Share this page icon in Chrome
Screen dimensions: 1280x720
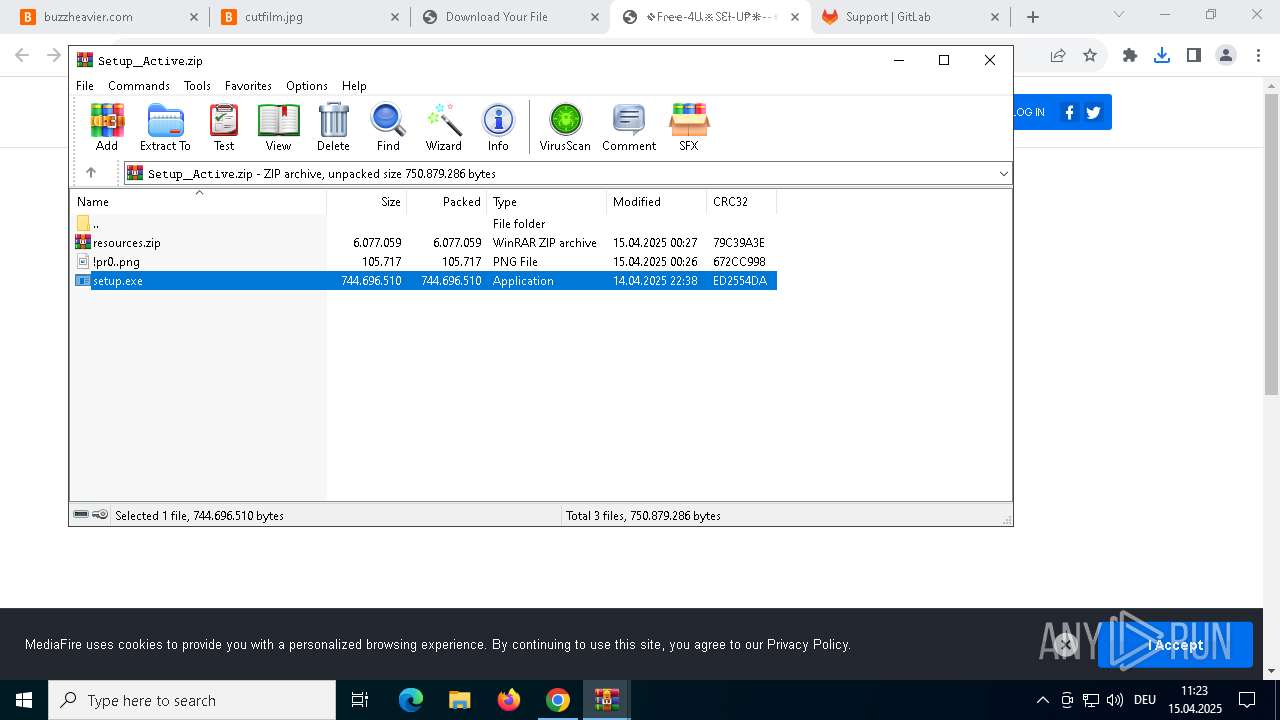click(1058, 56)
